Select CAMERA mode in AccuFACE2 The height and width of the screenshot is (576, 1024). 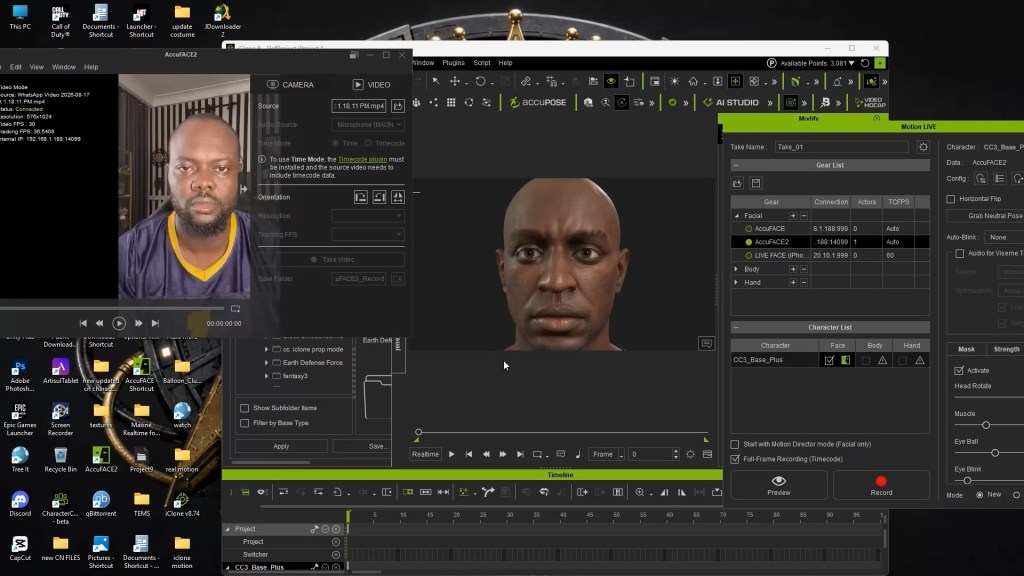[x=290, y=85]
